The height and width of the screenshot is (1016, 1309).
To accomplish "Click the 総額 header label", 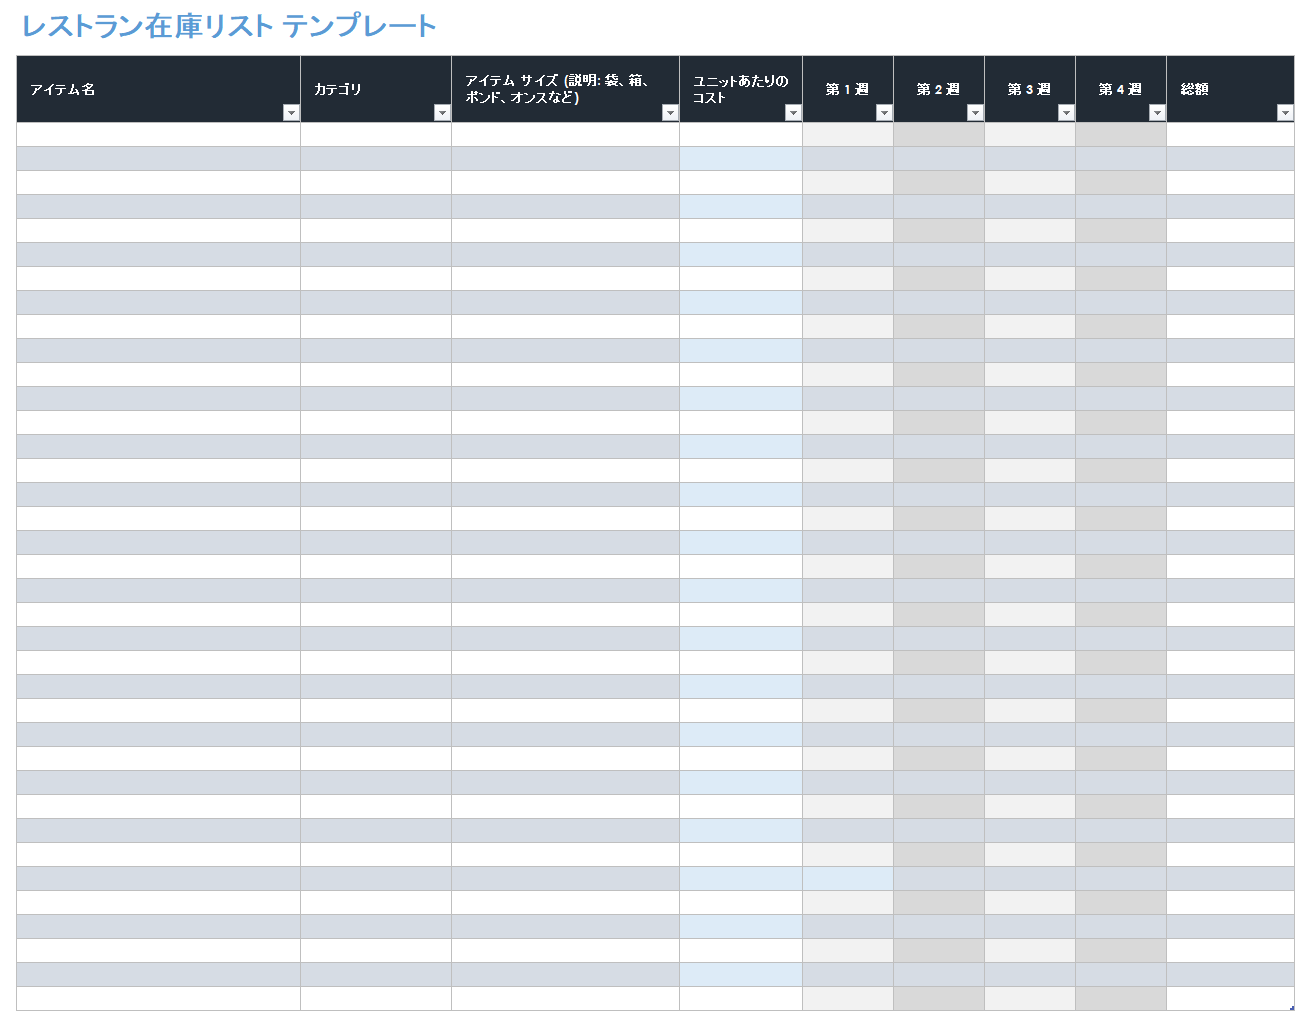I will pos(1195,89).
